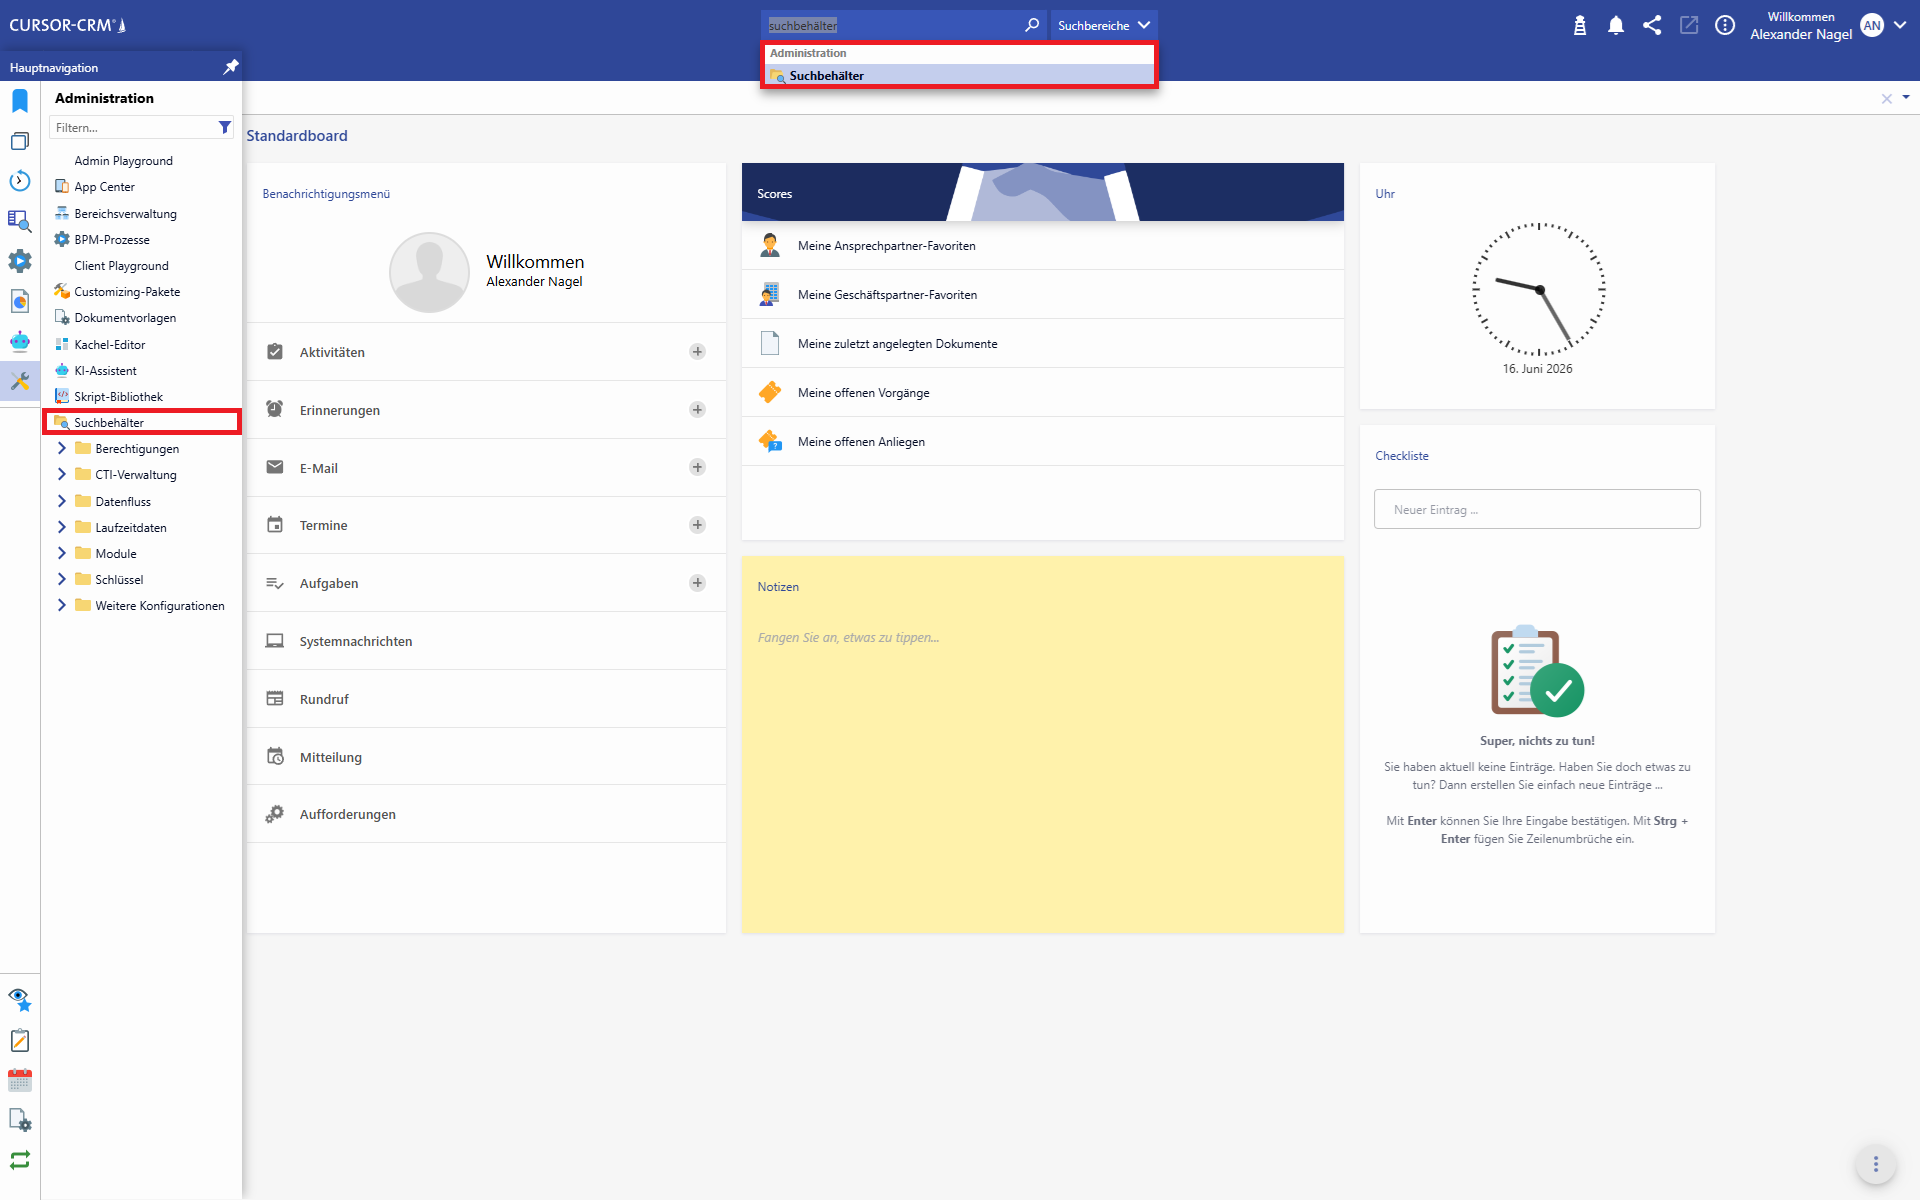This screenshot has width=1920, height=1200.
Task: Click the magnifier search icon in header
Action: 1032,25
